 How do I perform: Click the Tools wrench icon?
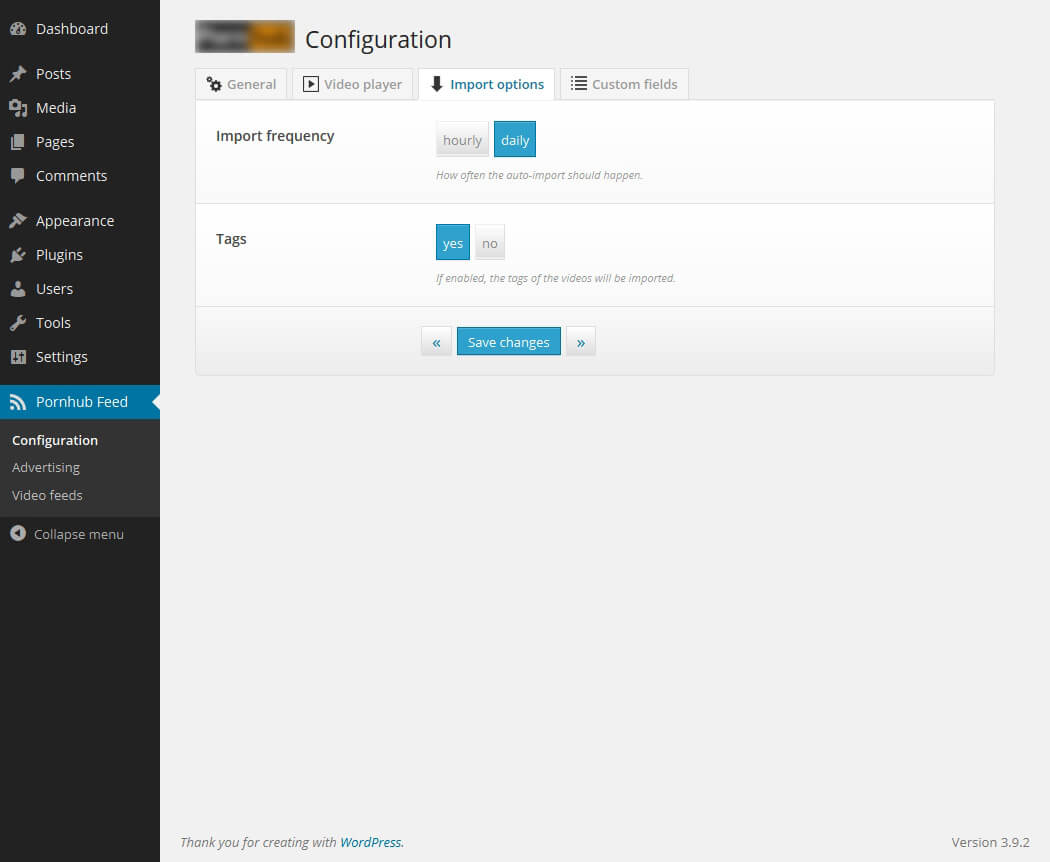[x=18, y=323]
